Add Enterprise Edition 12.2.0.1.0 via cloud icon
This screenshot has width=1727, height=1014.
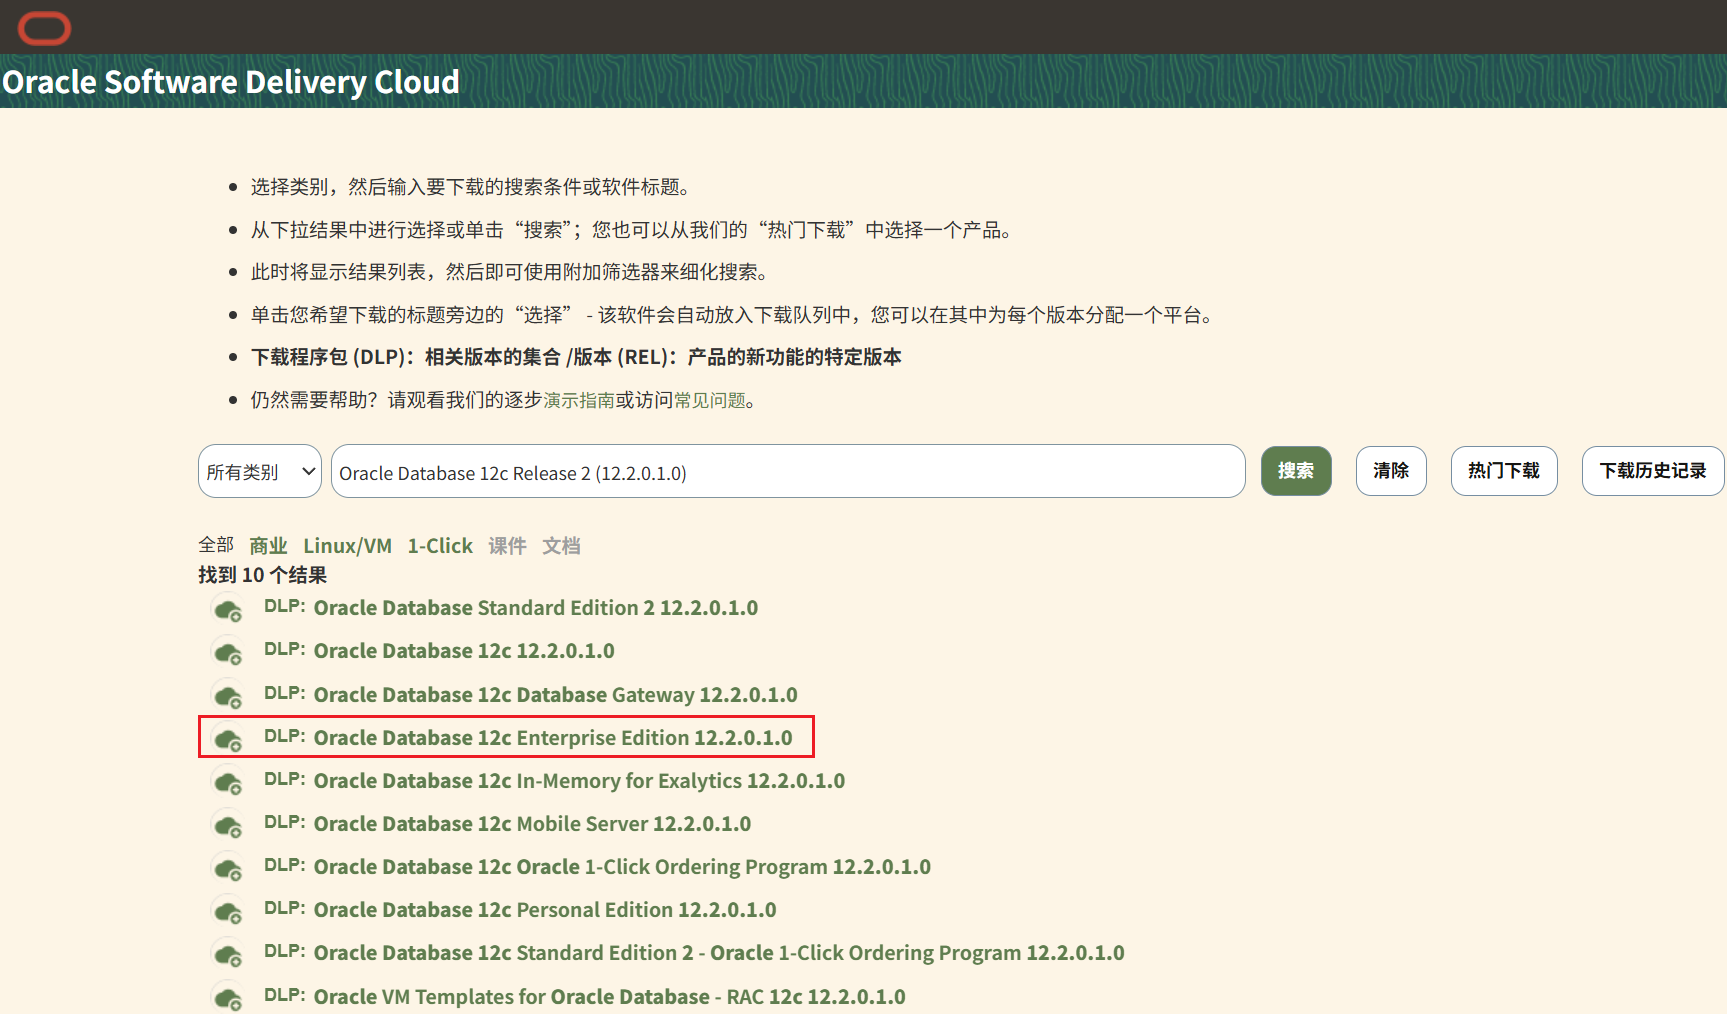coord(228,739)
